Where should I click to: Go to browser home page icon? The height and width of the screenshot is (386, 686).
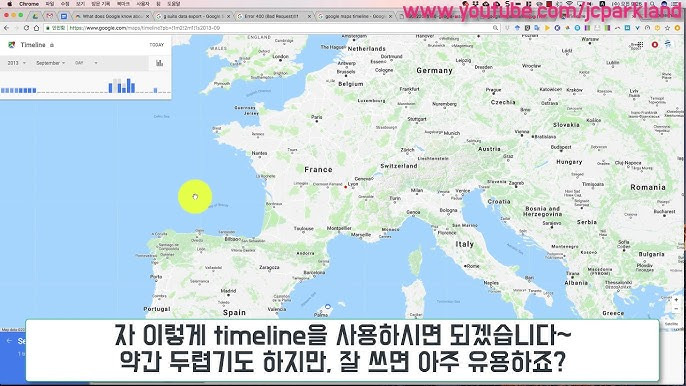click(x=36, y=28)
